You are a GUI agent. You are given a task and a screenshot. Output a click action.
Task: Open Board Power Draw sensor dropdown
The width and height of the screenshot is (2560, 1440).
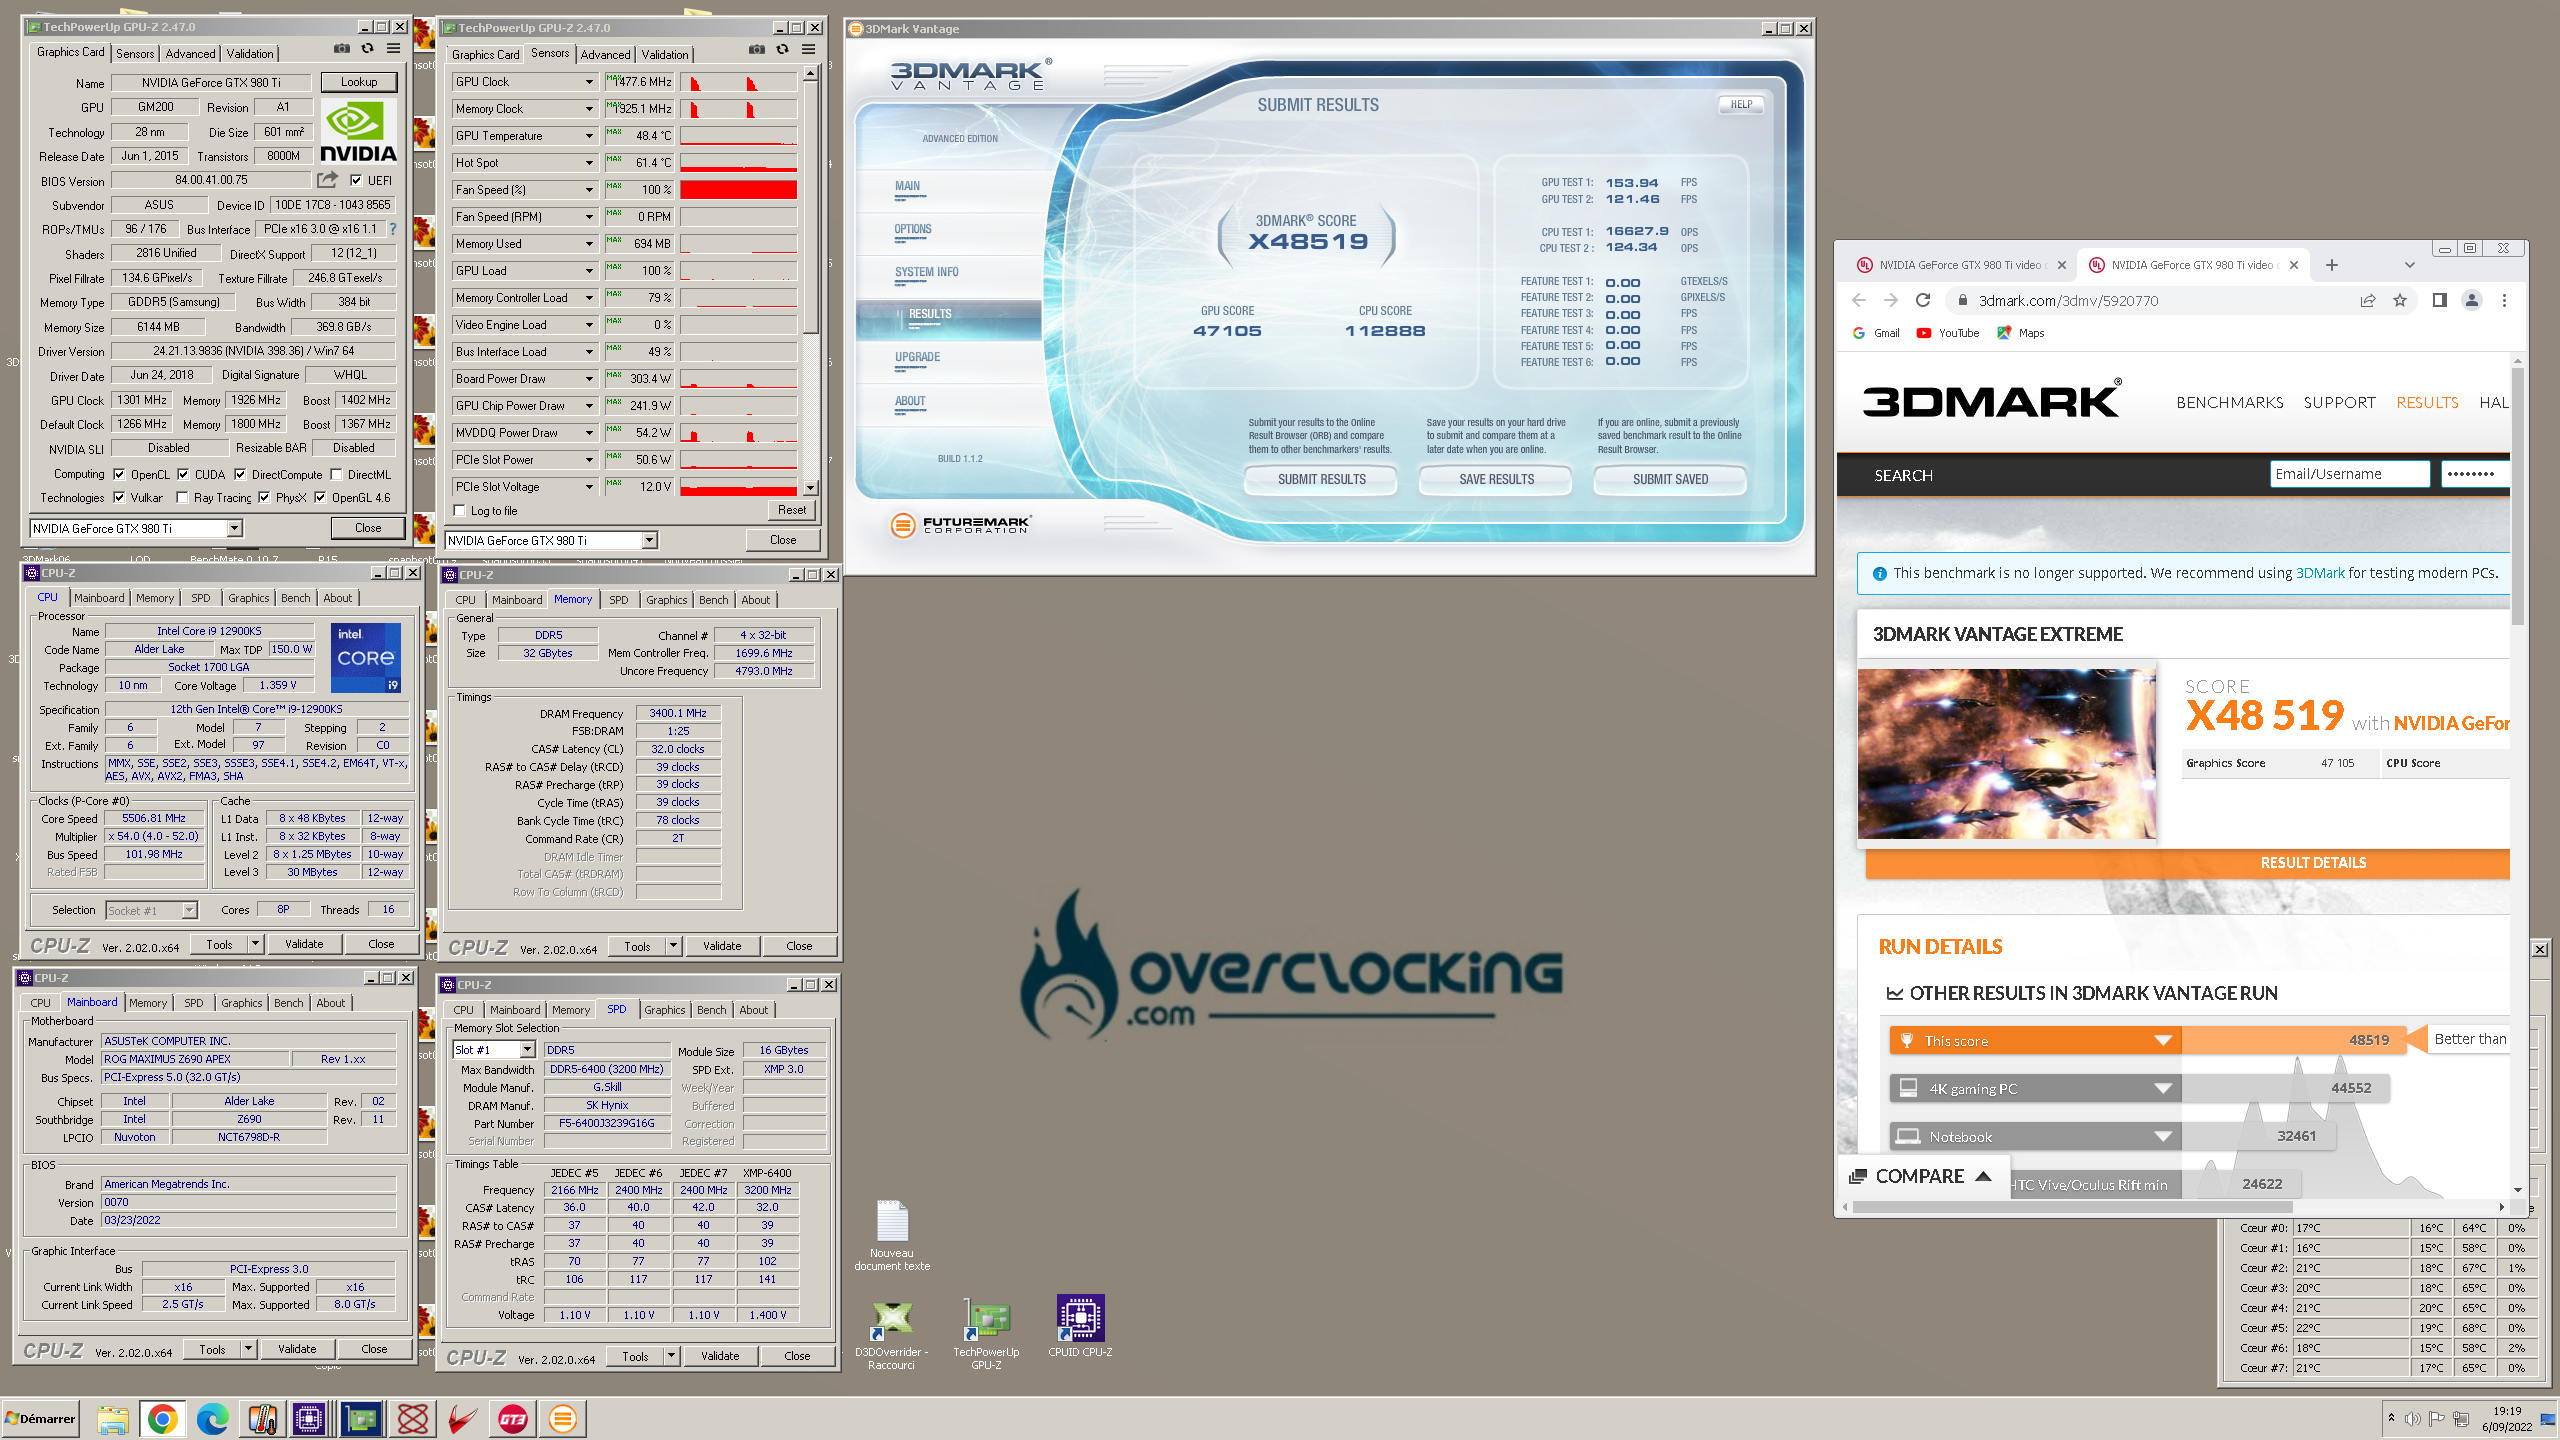coord(589,379)
